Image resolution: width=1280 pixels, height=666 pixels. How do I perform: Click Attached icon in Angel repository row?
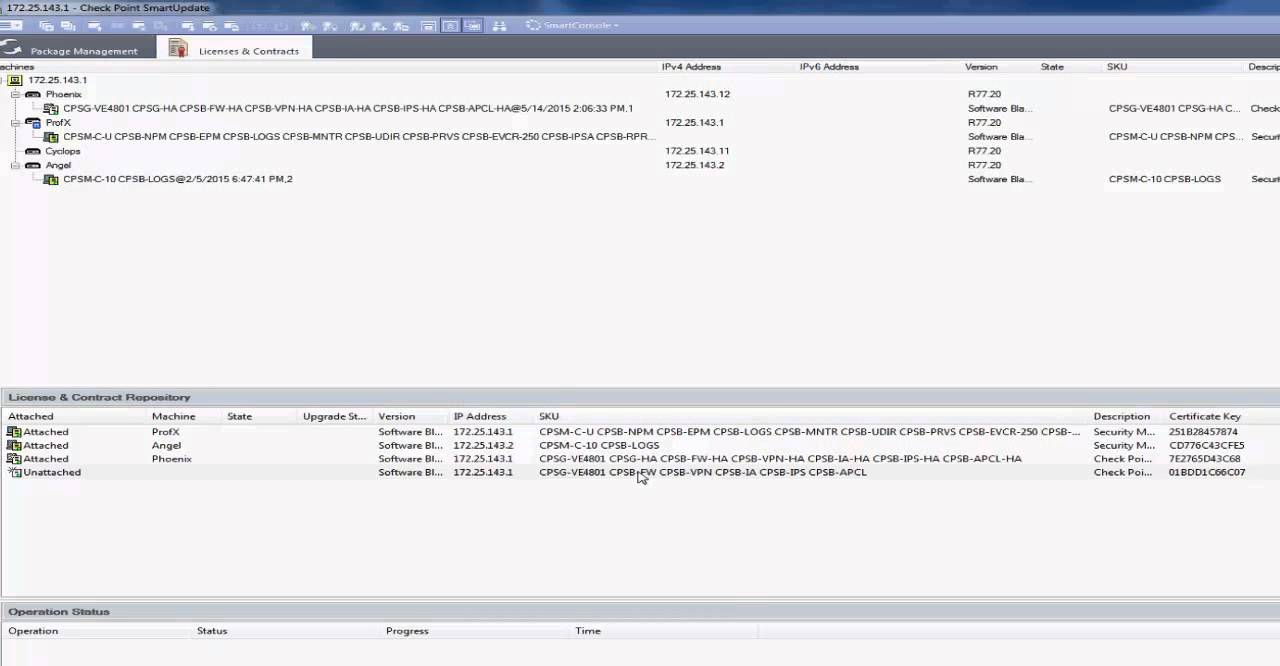click(14, 445)
